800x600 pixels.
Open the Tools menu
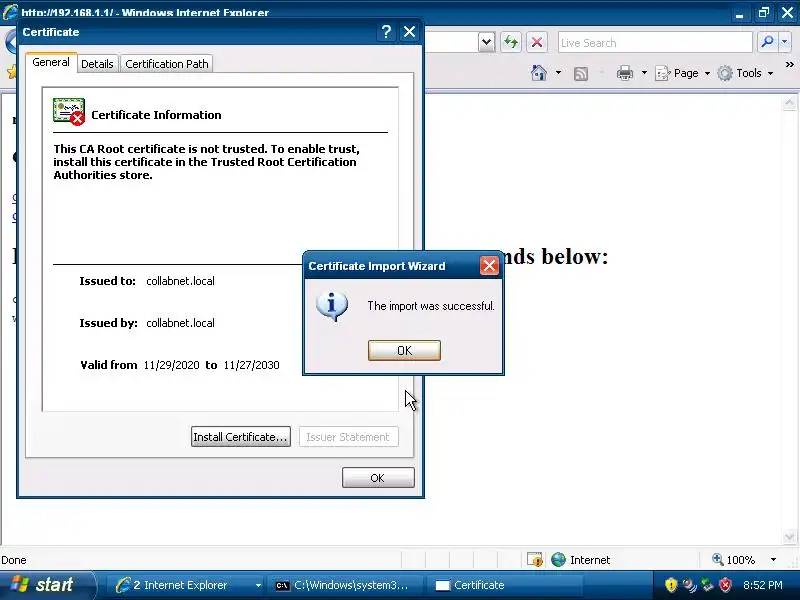point(745,73)
